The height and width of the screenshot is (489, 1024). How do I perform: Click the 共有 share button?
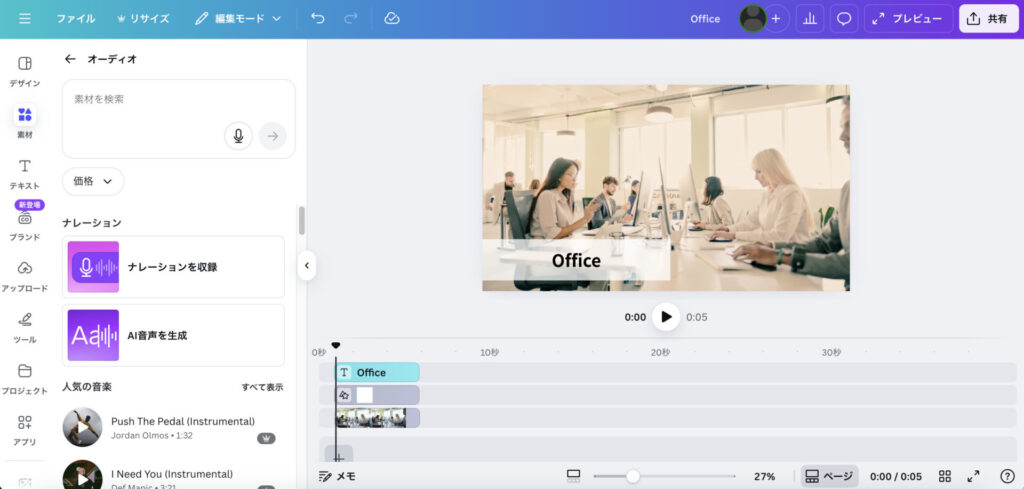click(x=988, y=18)
